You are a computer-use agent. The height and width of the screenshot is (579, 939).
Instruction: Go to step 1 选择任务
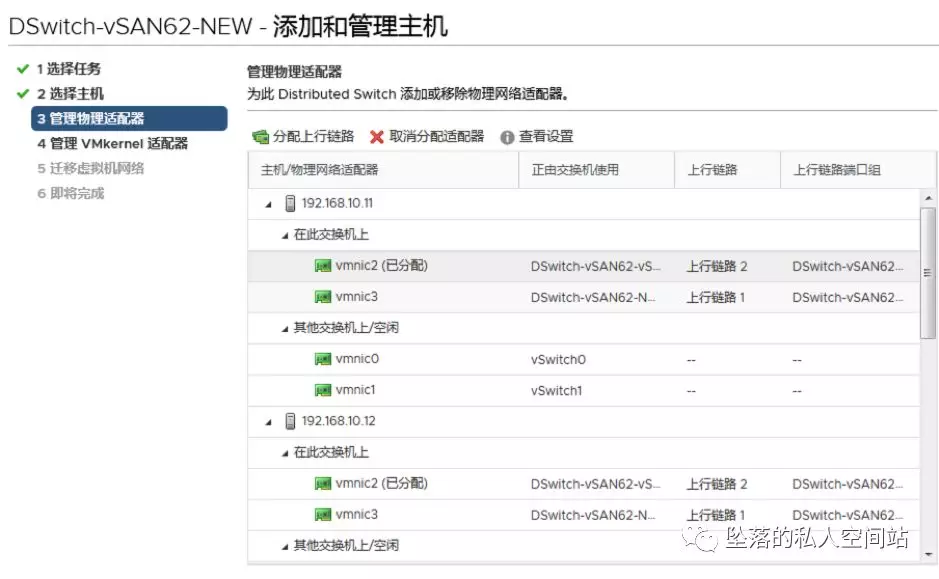68,69
